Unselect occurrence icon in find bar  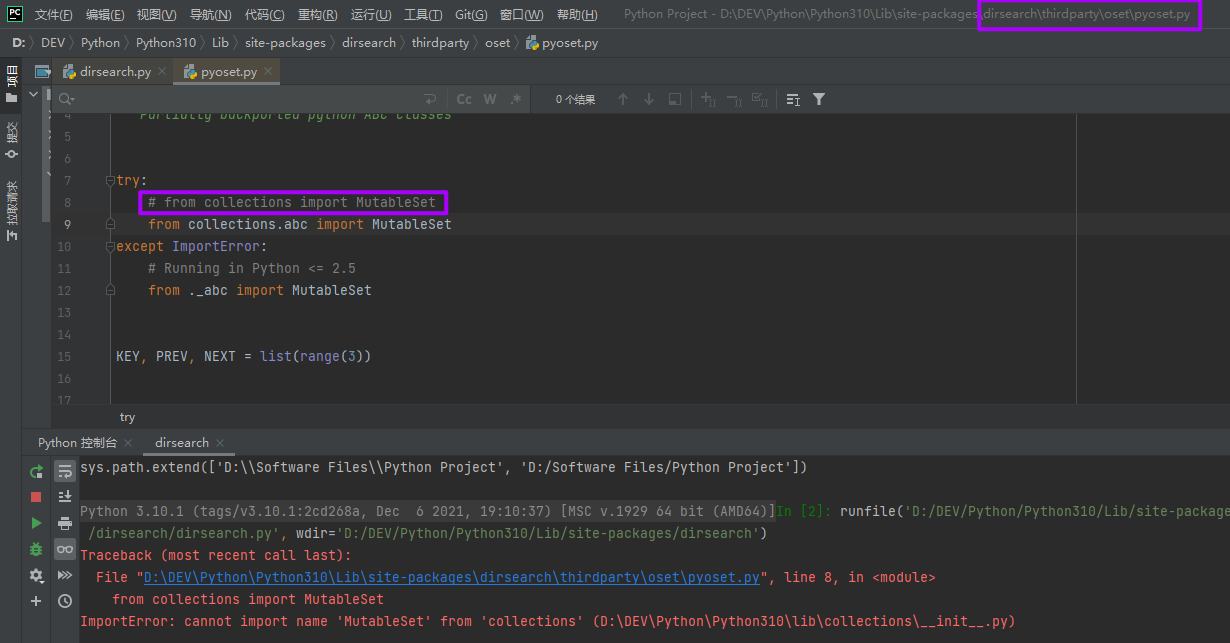tap(734, 99)
